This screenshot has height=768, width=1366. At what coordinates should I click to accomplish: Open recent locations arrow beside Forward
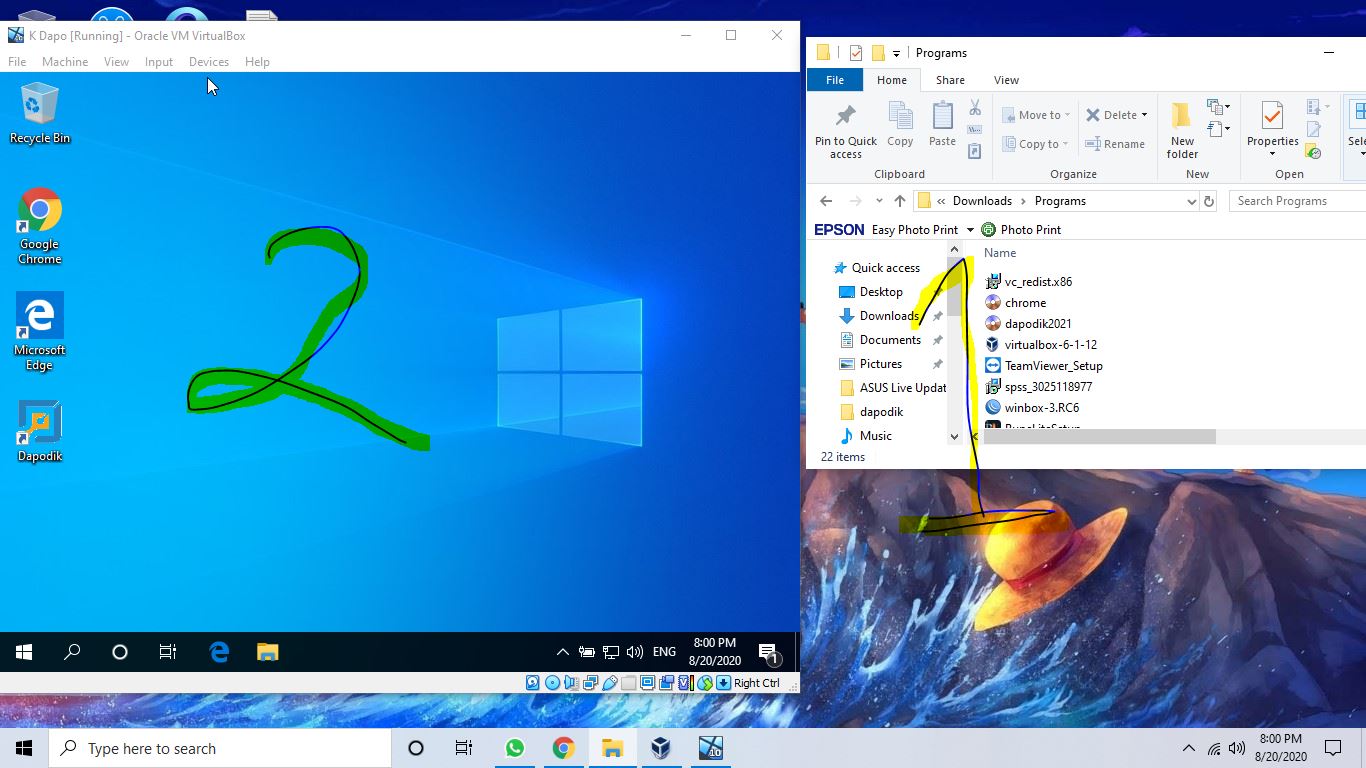879,201
